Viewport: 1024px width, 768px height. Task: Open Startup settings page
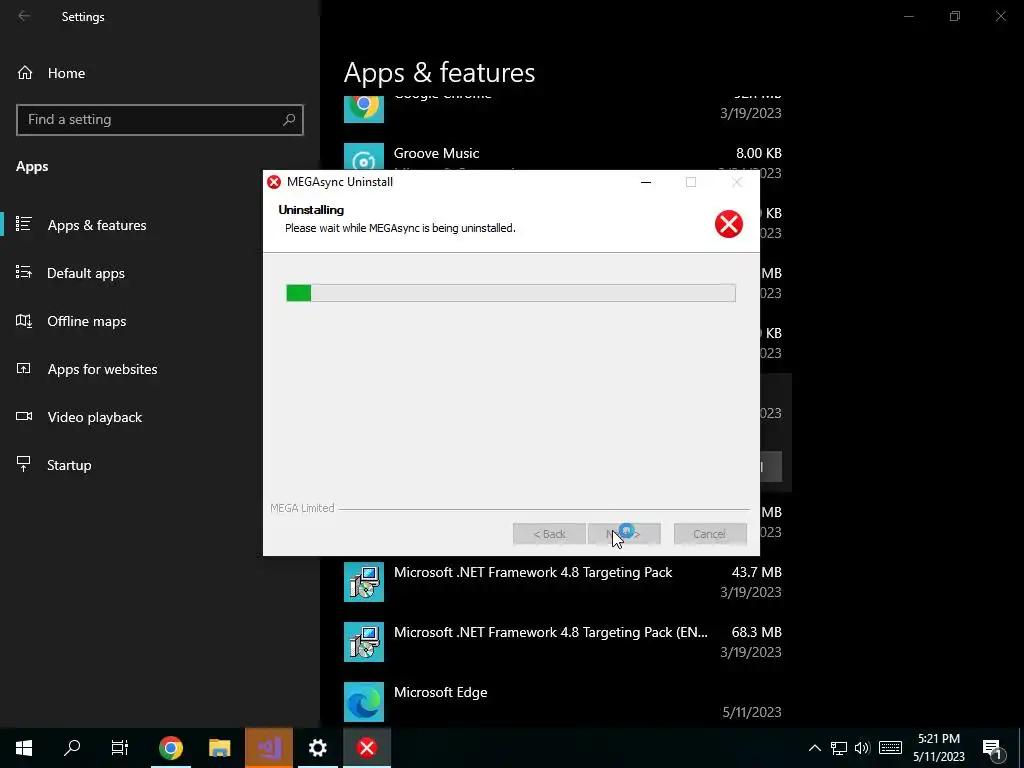pyautogui.click(x=69, y=465)
